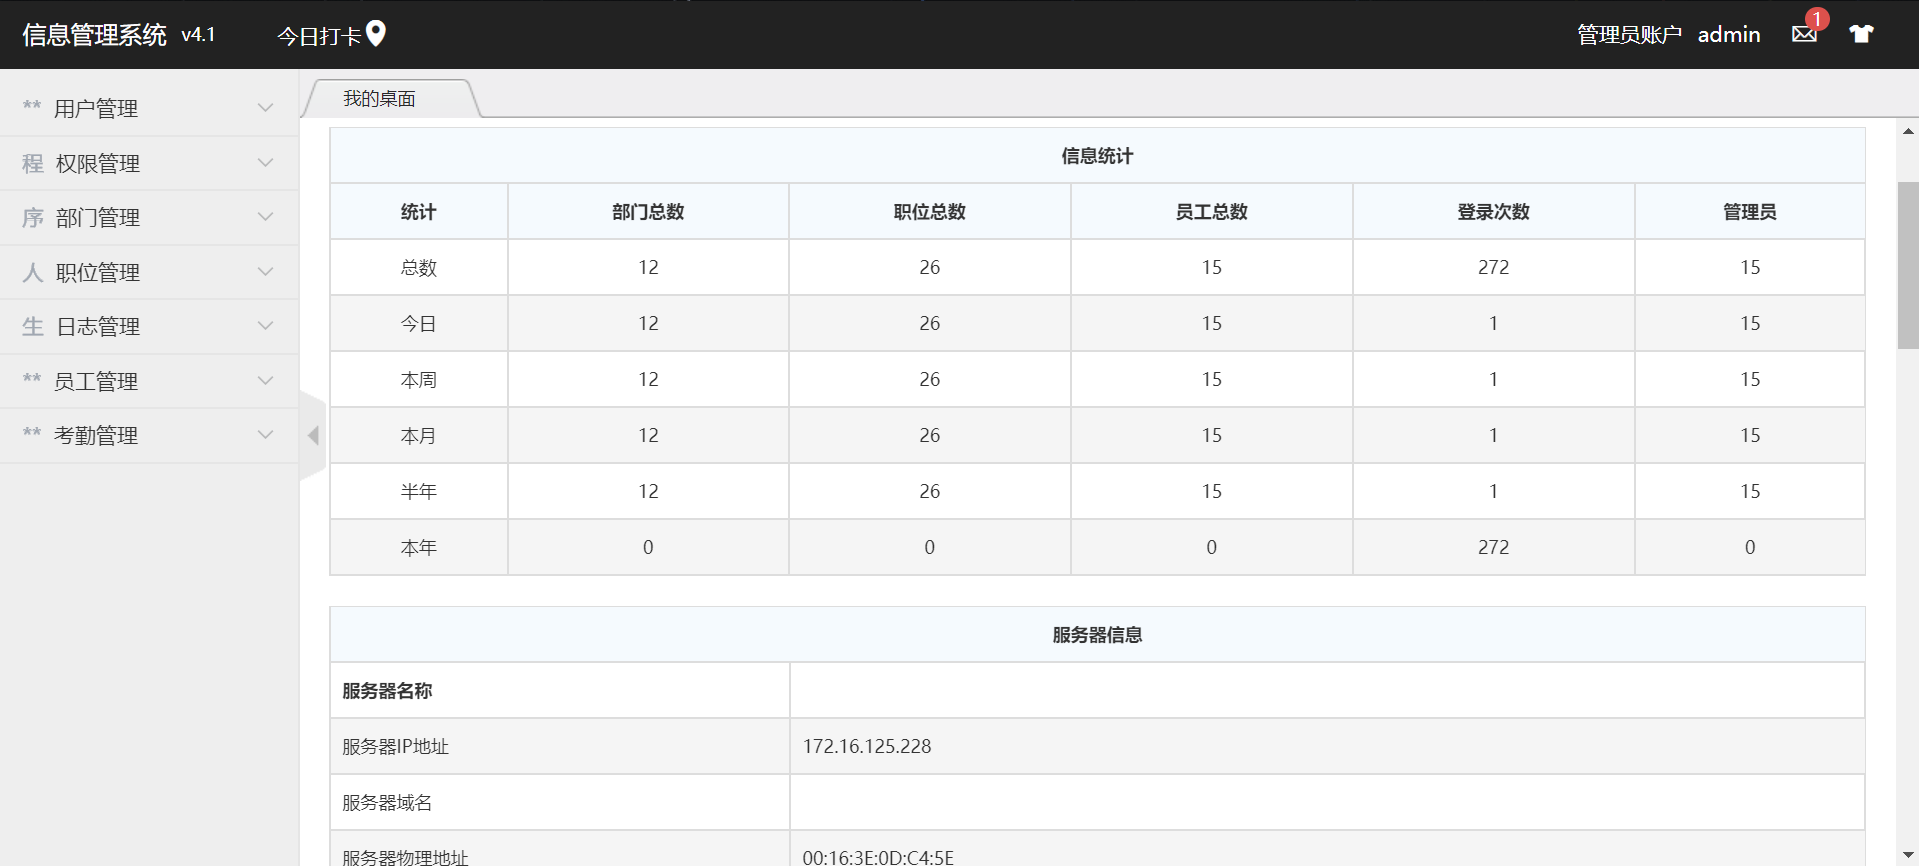Click the 本周 row label
Image resolution: width=1919 pixels, height=866 pixels.
click(x=419, y=380)
